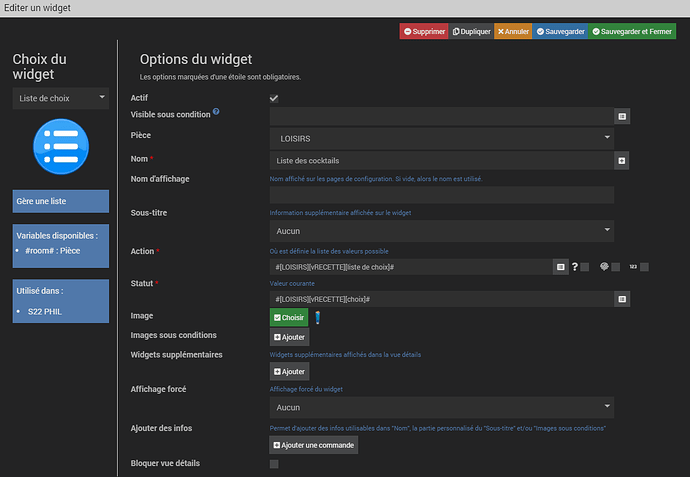690x477 pixels.
Task: Click the green Choisir image button
Action: tap(289, 318)
